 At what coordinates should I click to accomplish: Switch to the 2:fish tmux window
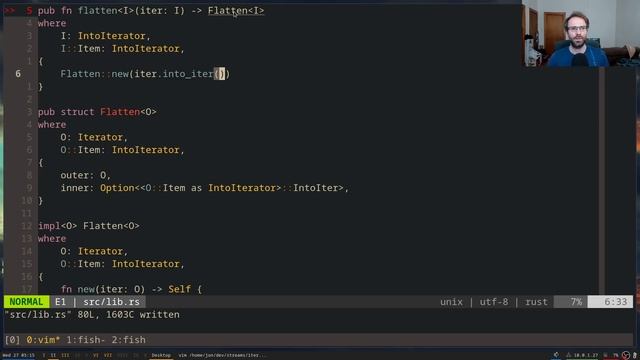[129, 340]
